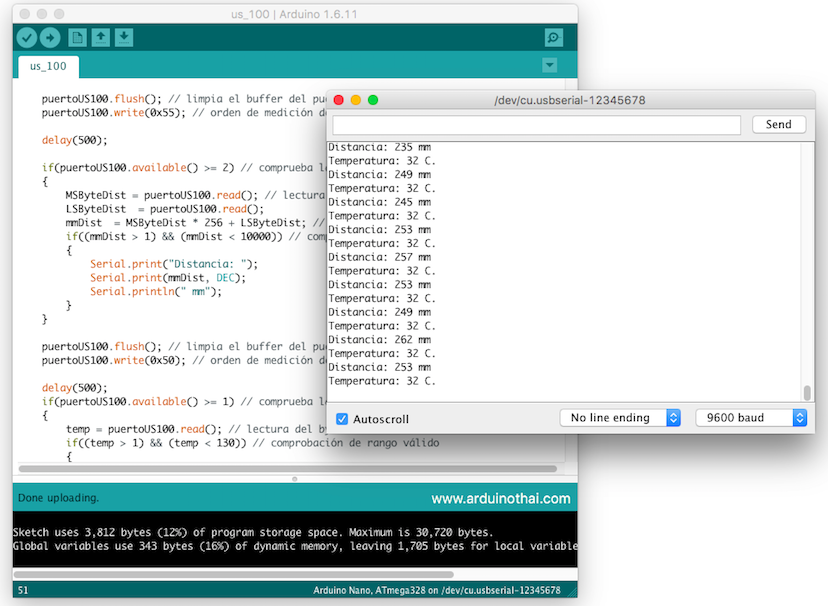Maximize serial monitor with green button

pyautogui.click(x=373, y=100)
